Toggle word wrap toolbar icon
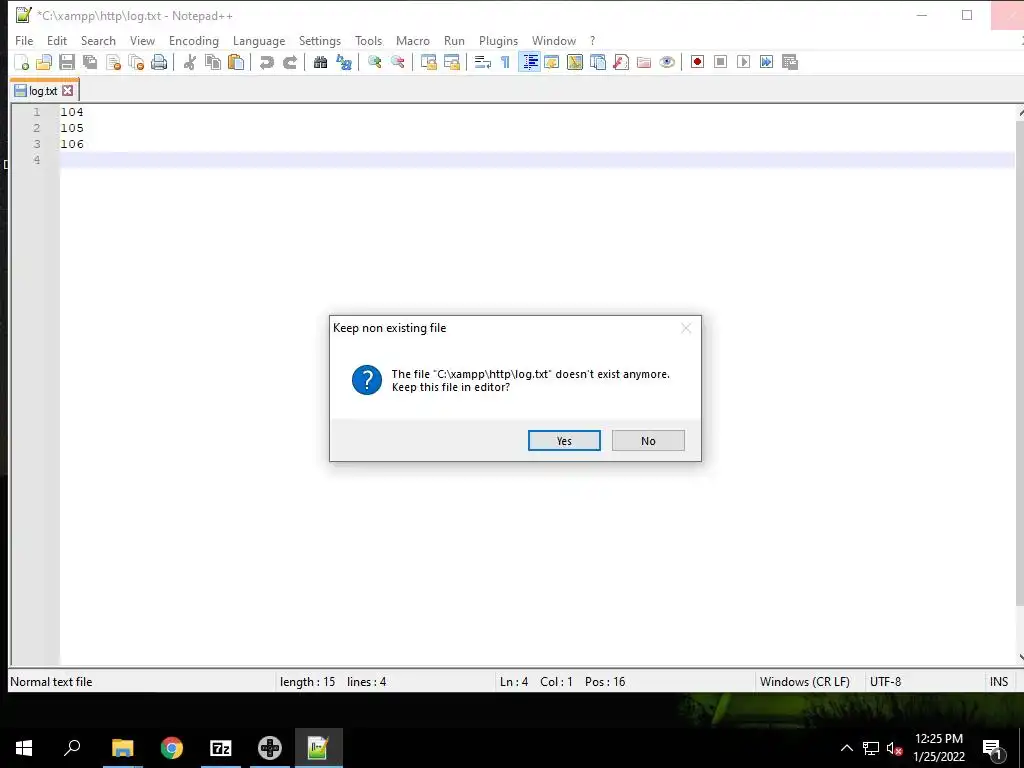1024x768 pixels. [x=483, y=62]
